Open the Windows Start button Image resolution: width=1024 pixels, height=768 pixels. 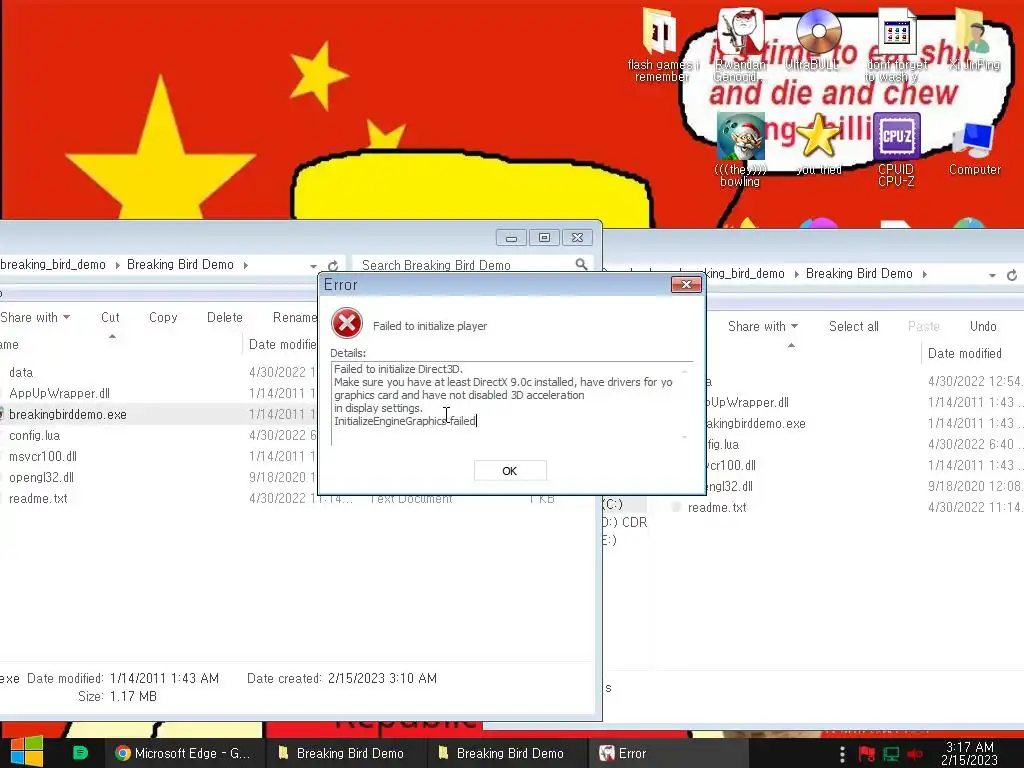click(x=27, y=752)
